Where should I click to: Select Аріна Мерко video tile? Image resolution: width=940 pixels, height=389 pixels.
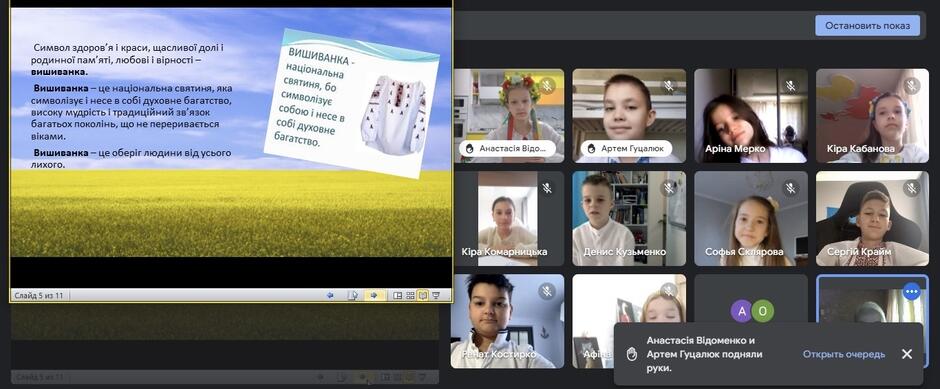click(751, 116)
